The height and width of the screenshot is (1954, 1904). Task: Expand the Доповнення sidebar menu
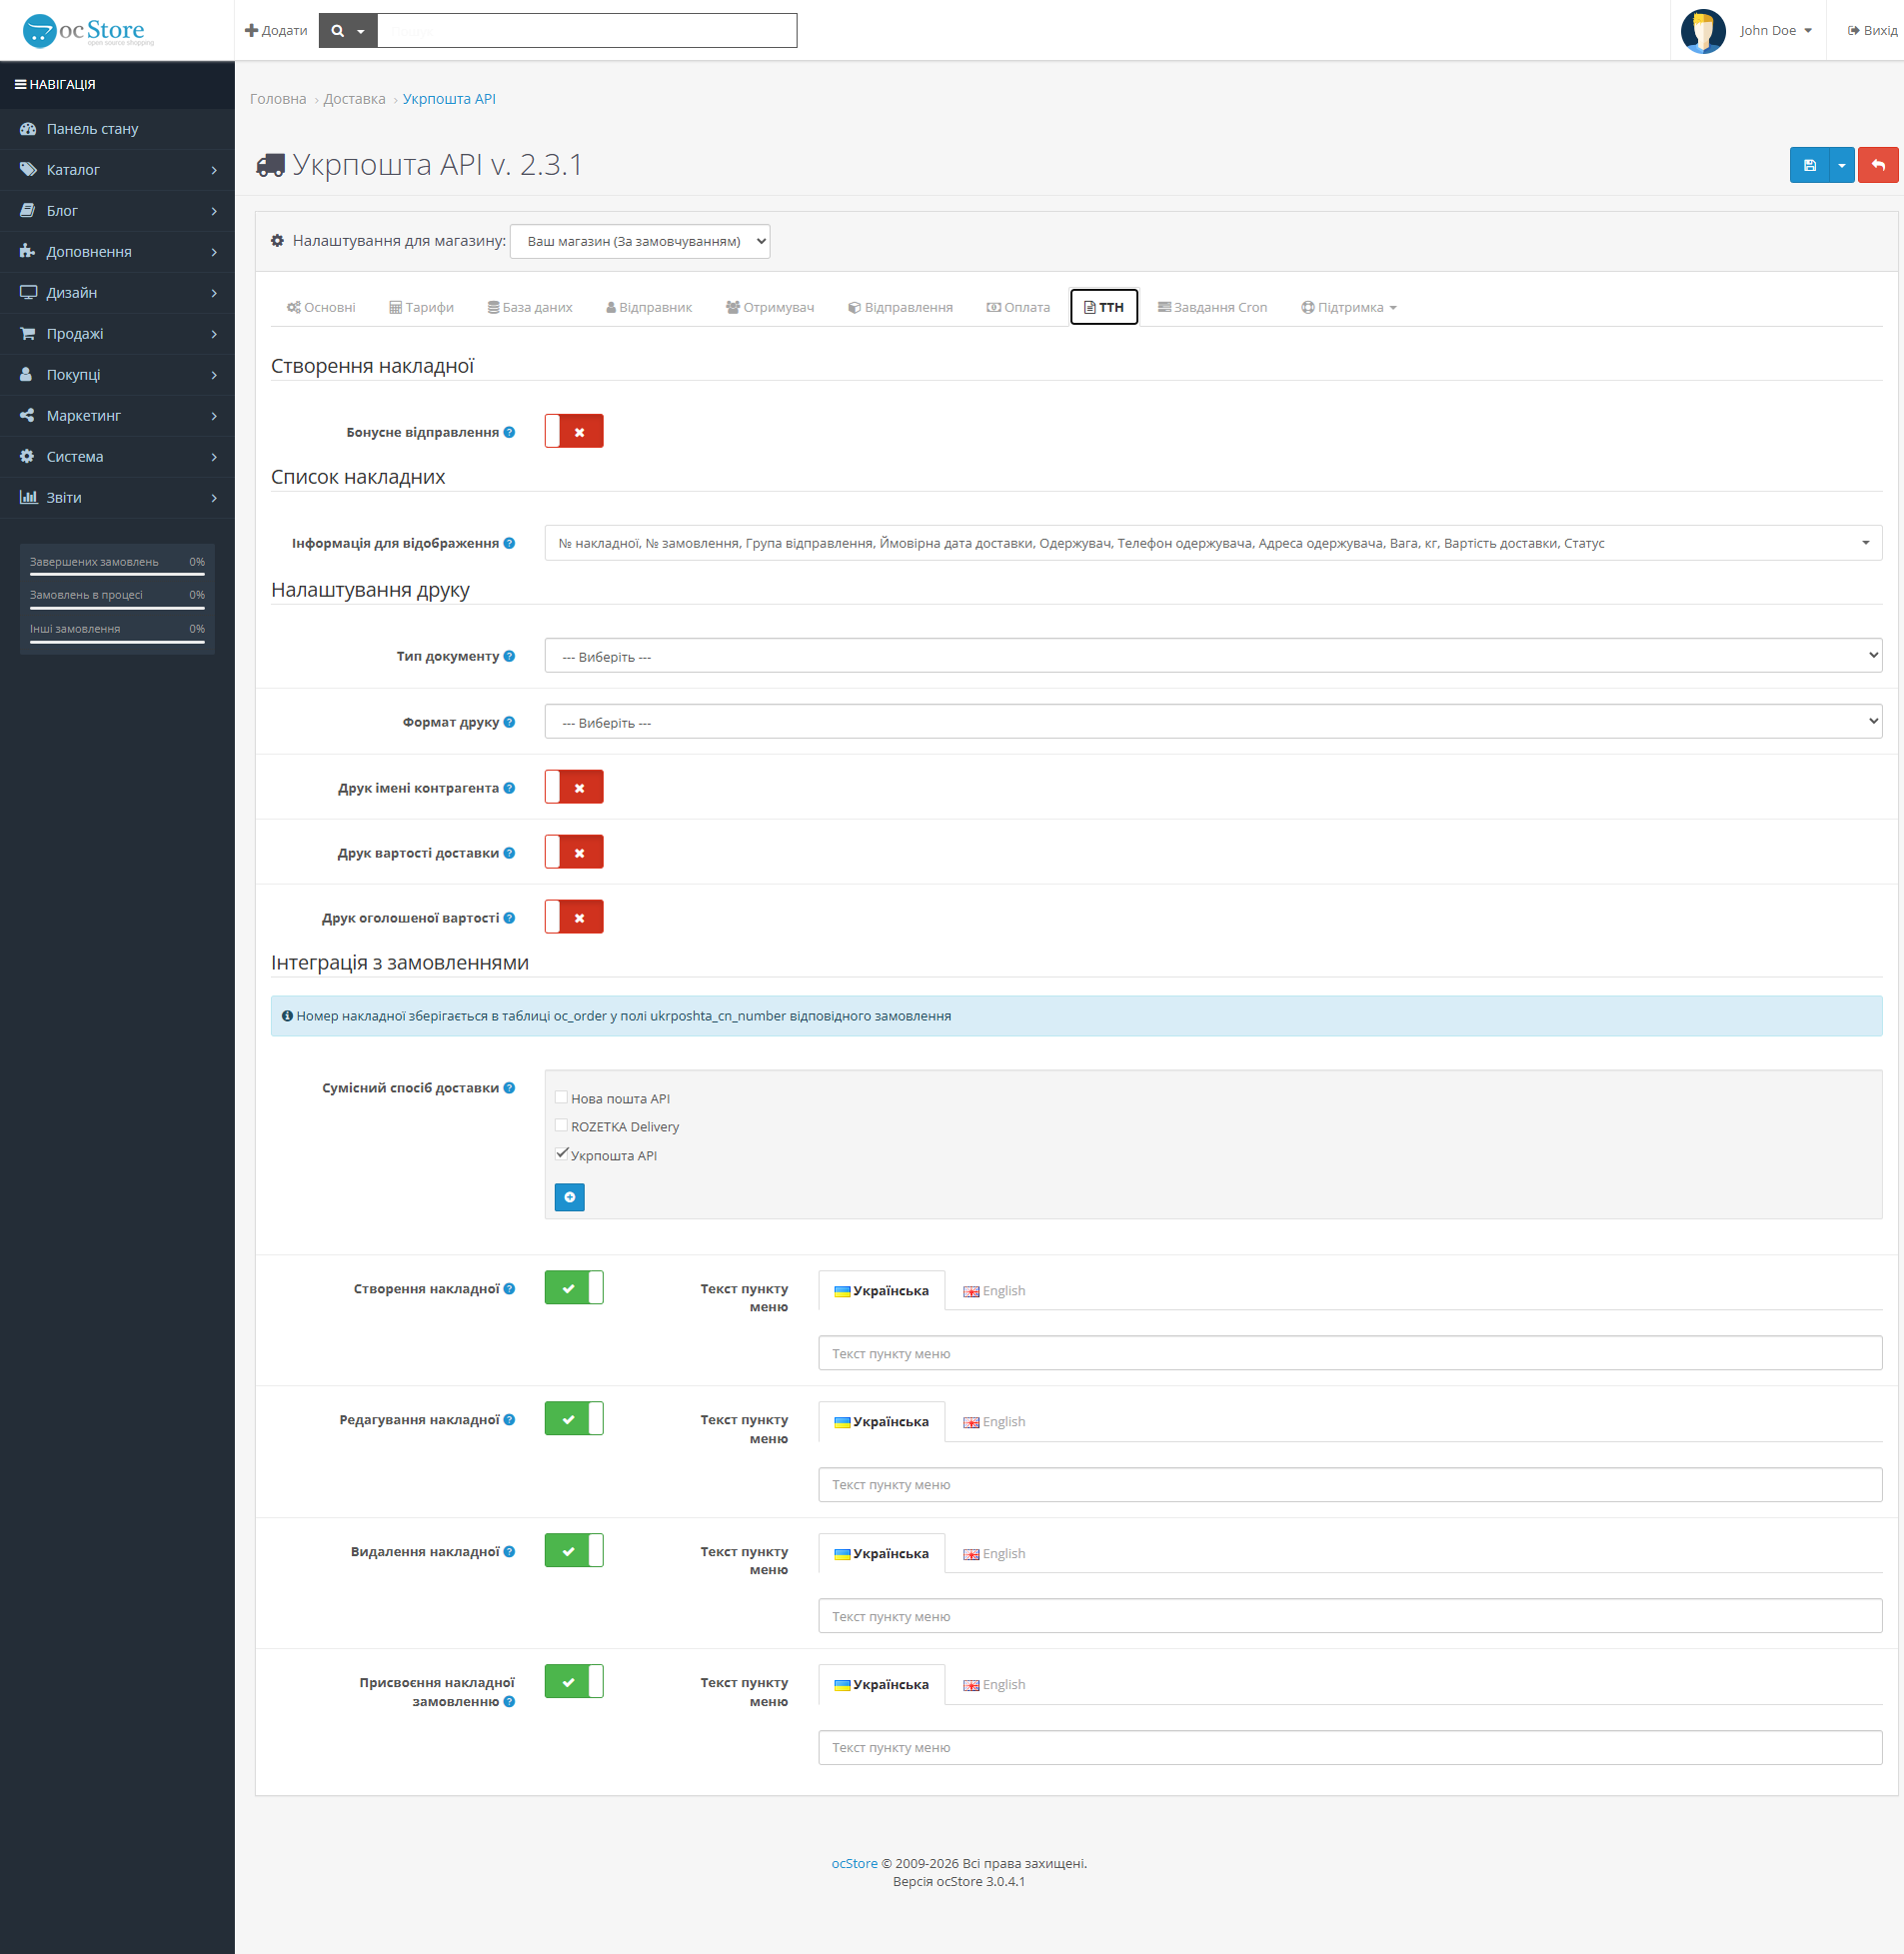coord(117,252)
